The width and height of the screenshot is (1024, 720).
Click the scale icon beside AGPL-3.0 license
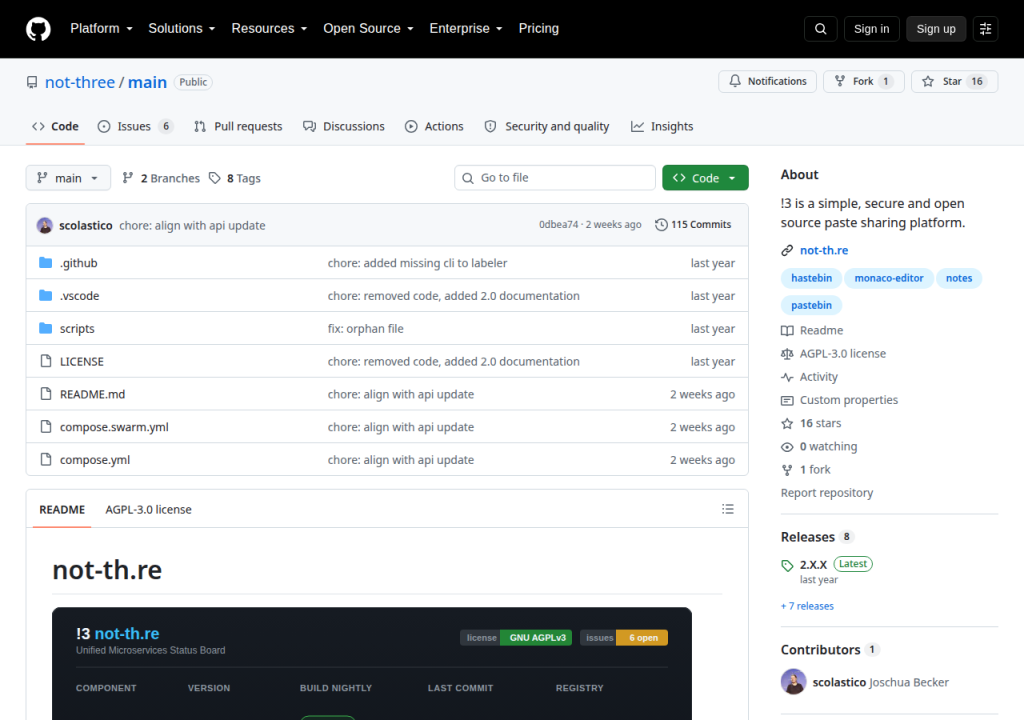click(x=787, y=353)
